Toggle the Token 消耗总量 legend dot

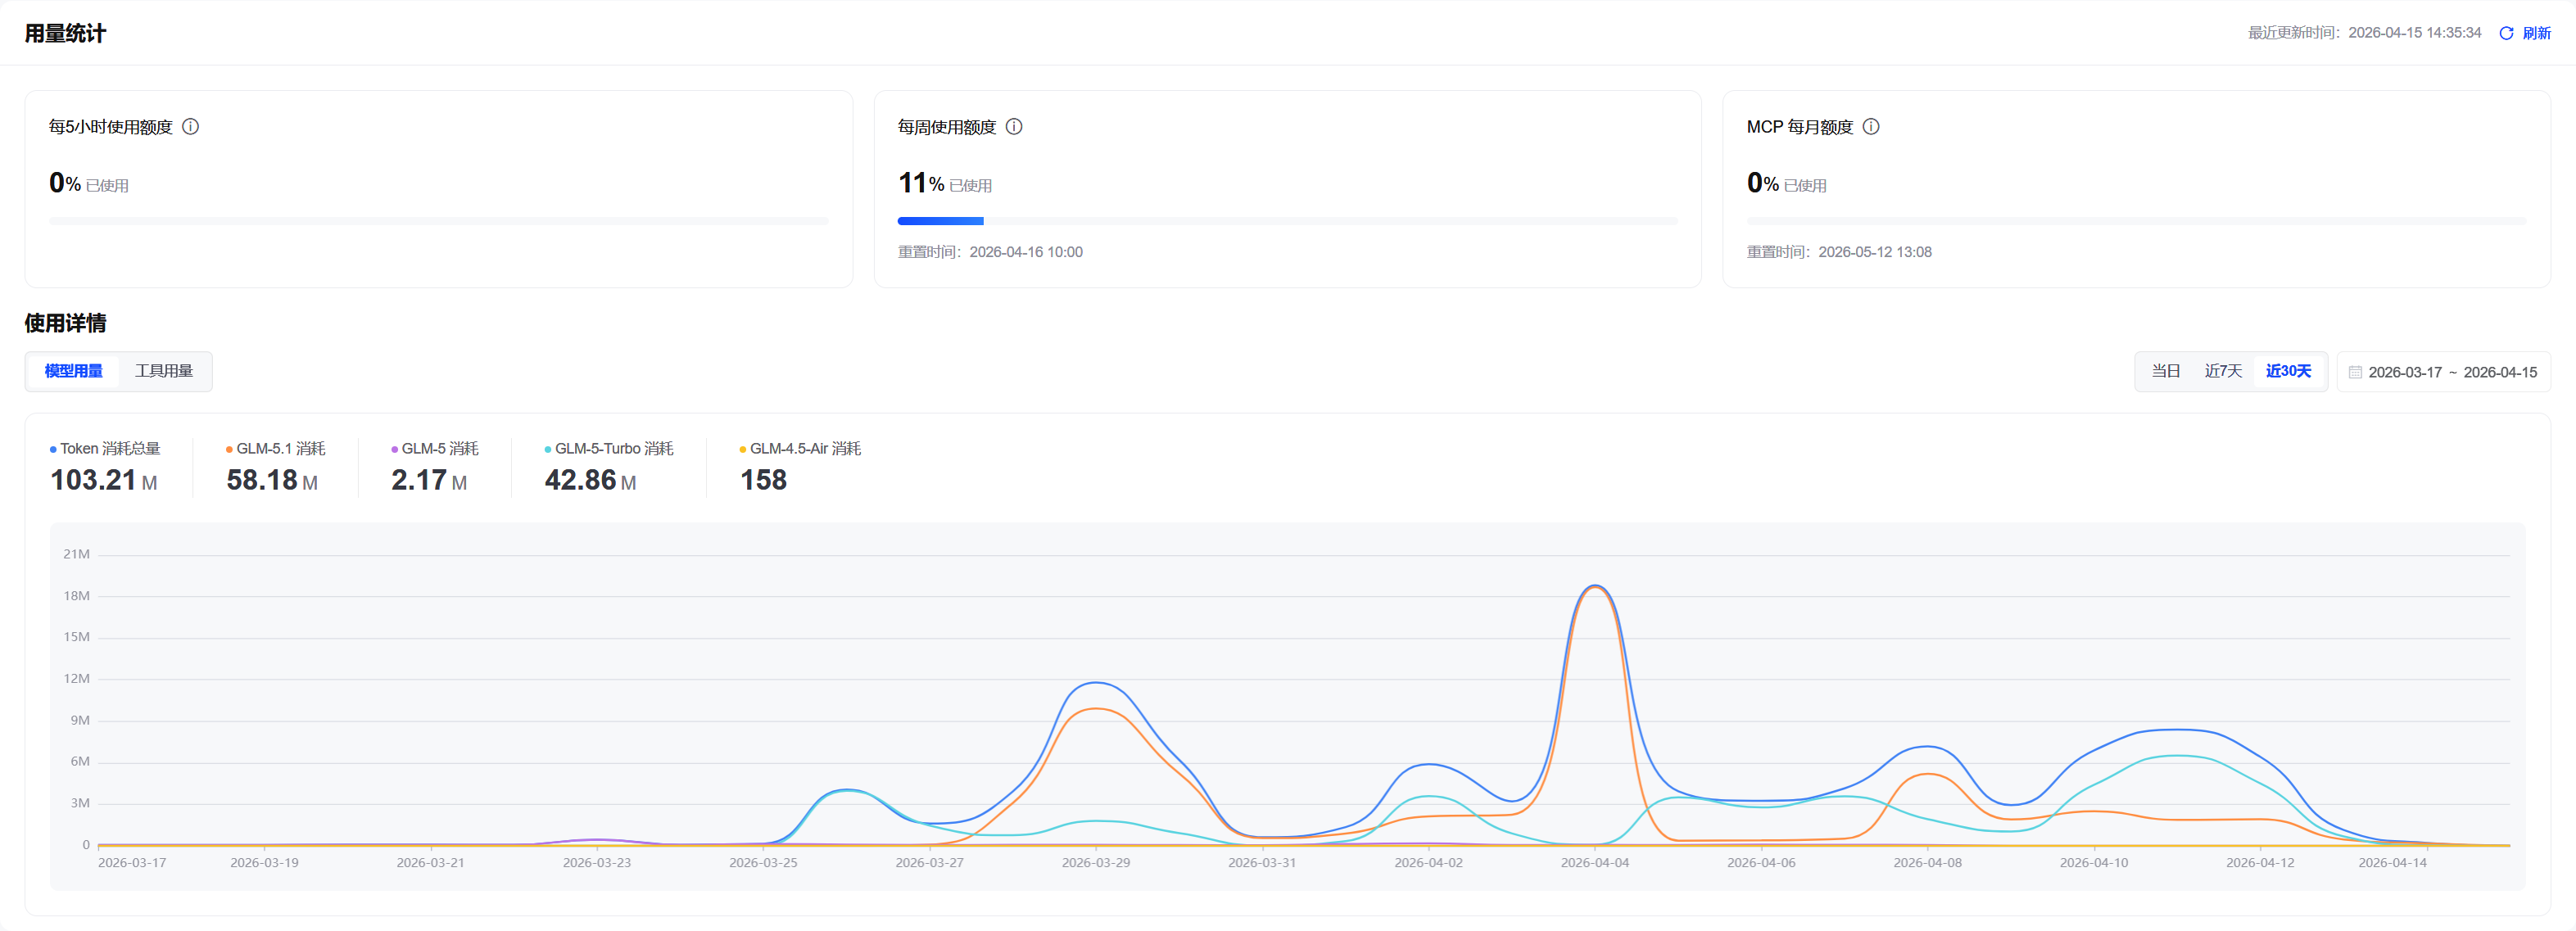tap(53, 450)
